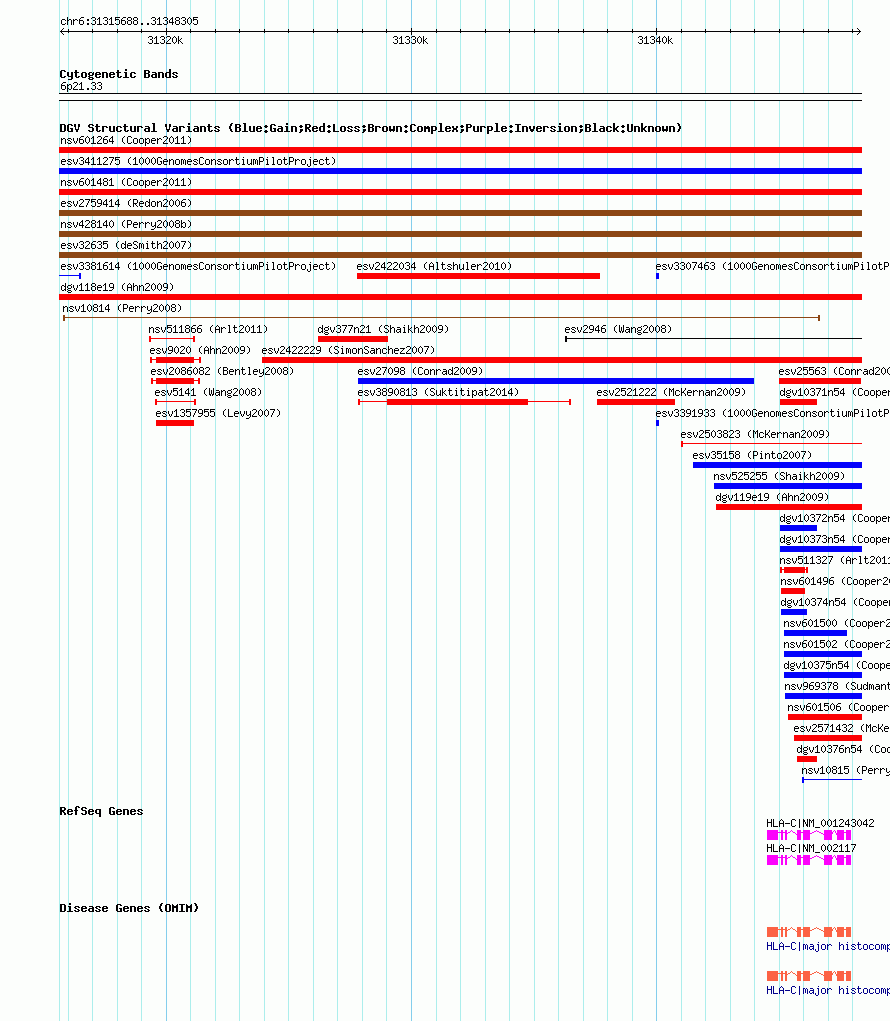Open the Disease Genes (OMIM) track title

click(129, 908)
